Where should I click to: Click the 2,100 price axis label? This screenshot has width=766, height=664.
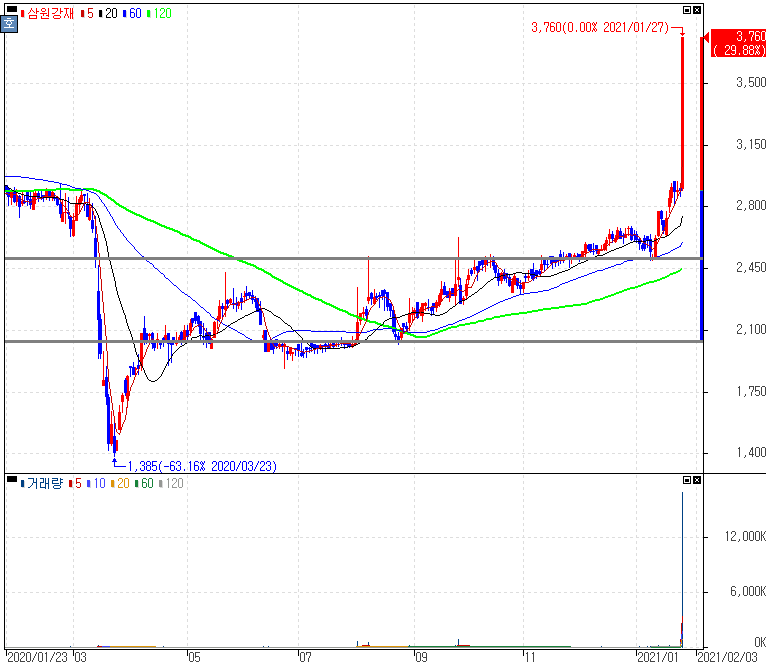(751, 330)
